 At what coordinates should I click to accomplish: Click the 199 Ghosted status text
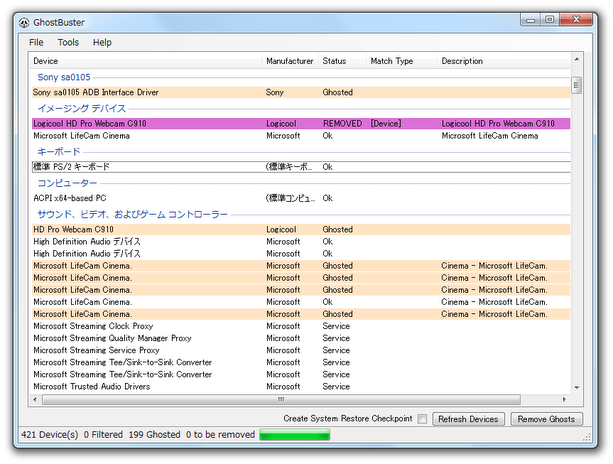[154, 435]
